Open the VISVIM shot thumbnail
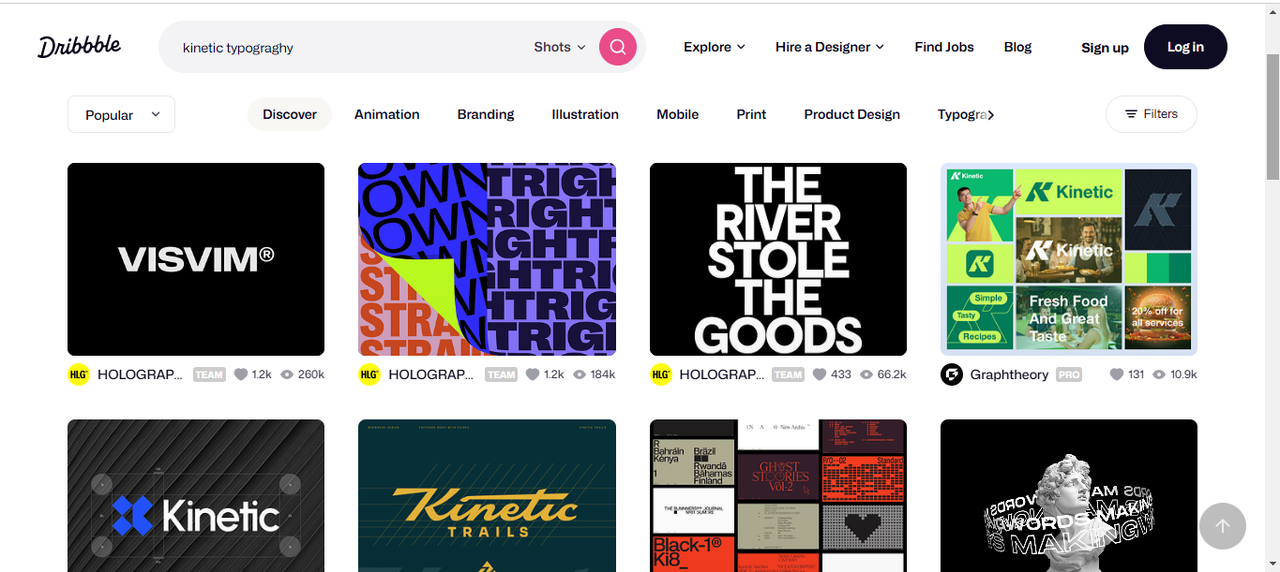 coord(196,259)
